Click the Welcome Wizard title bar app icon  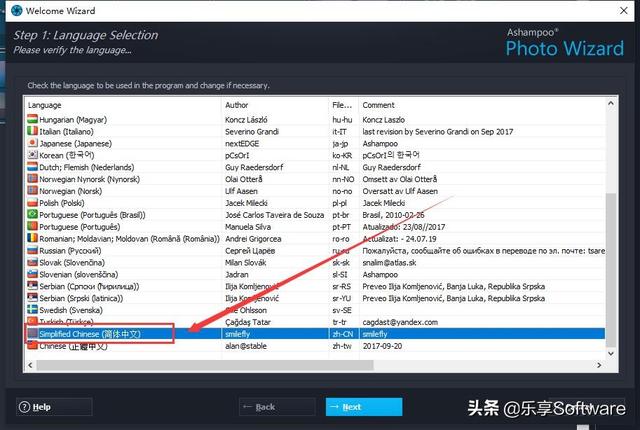pos(16,11)
